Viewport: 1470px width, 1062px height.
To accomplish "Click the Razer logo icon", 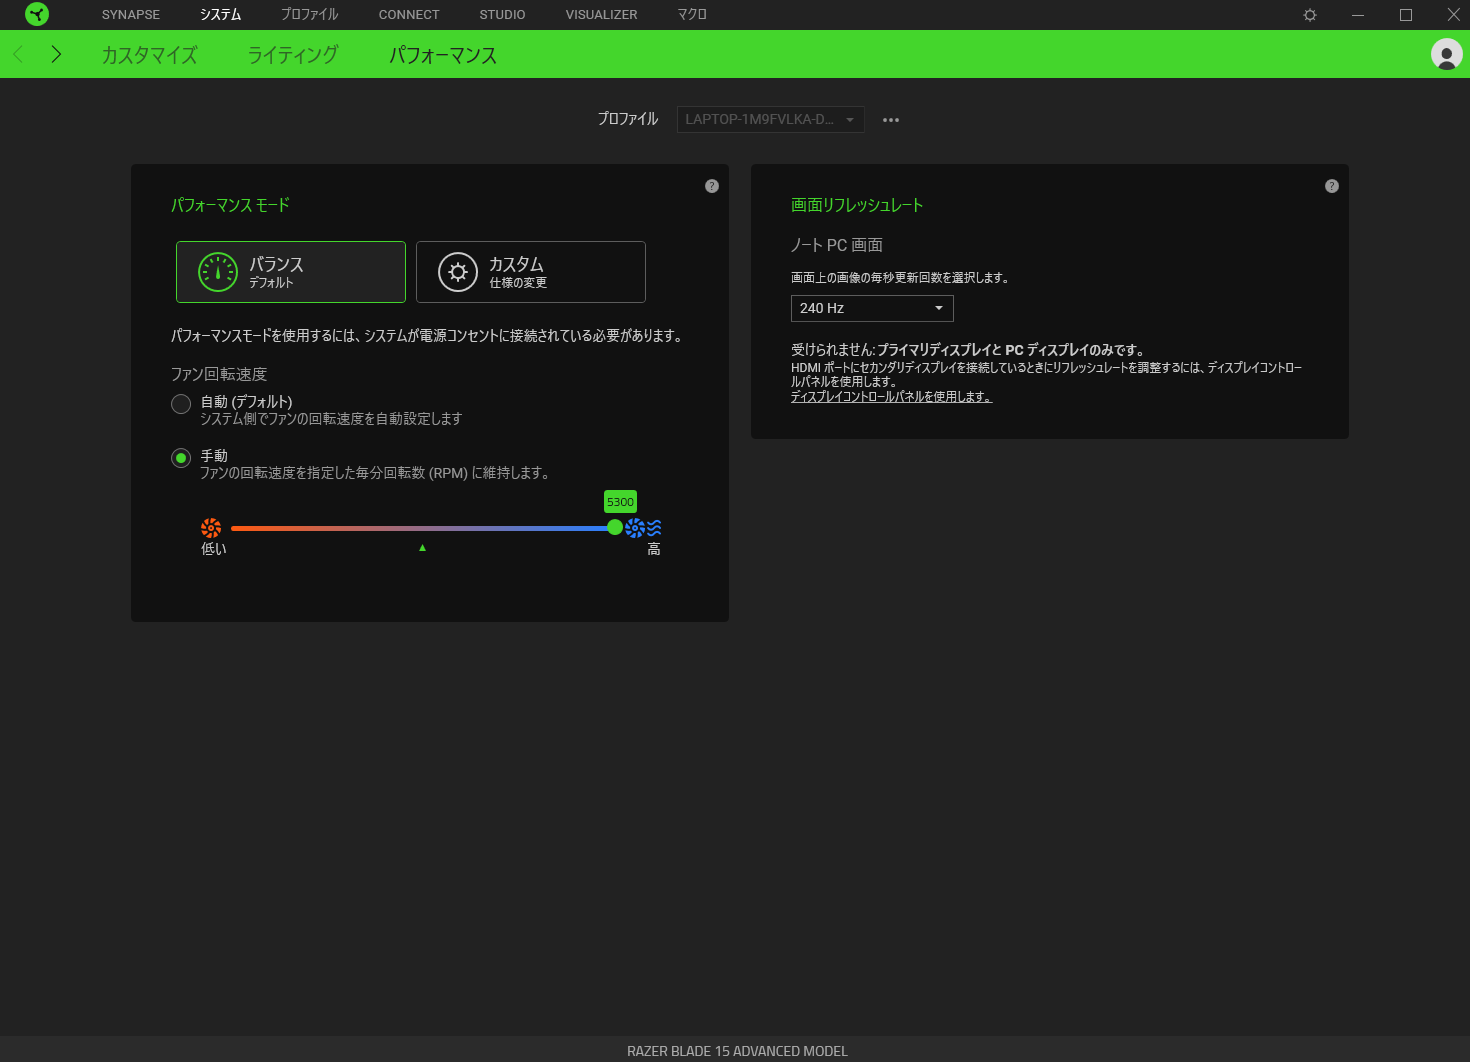I will click(x=37, y=14).
